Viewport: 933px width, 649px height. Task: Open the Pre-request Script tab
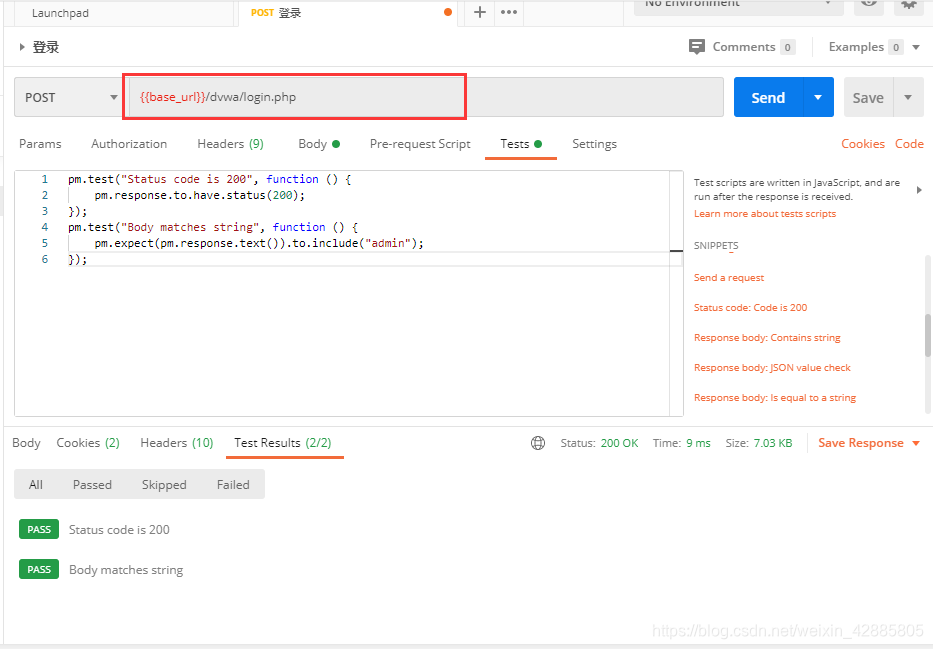pyautogui.click(x=420, y=144)
